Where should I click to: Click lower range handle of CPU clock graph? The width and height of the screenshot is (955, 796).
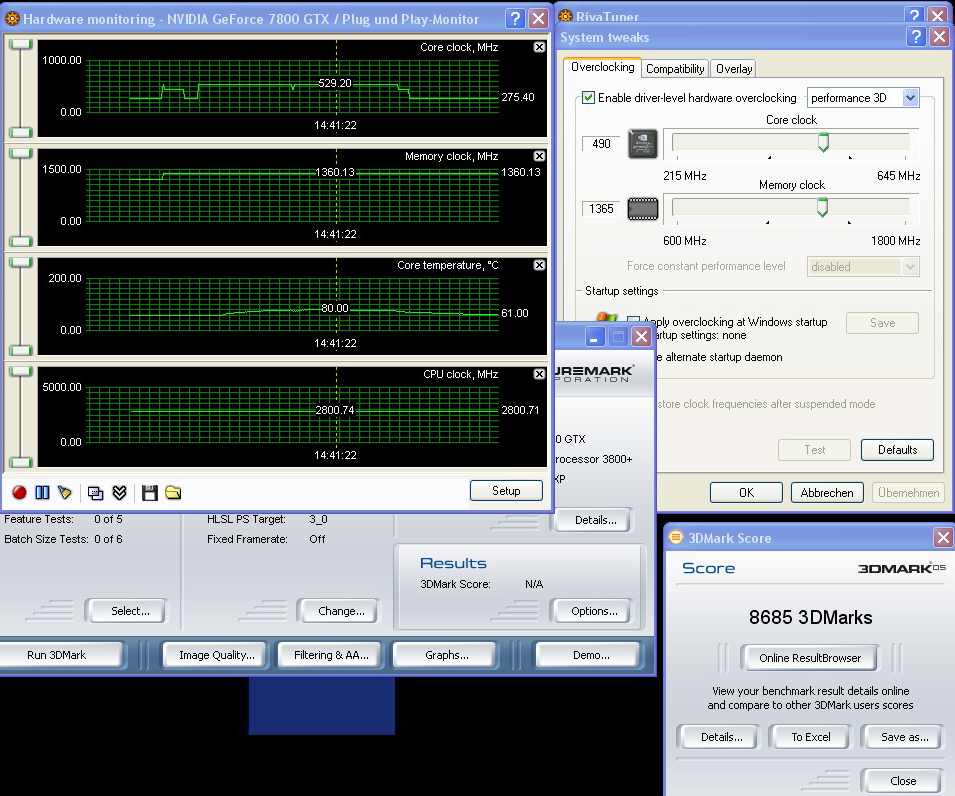(x=21, y=462)
